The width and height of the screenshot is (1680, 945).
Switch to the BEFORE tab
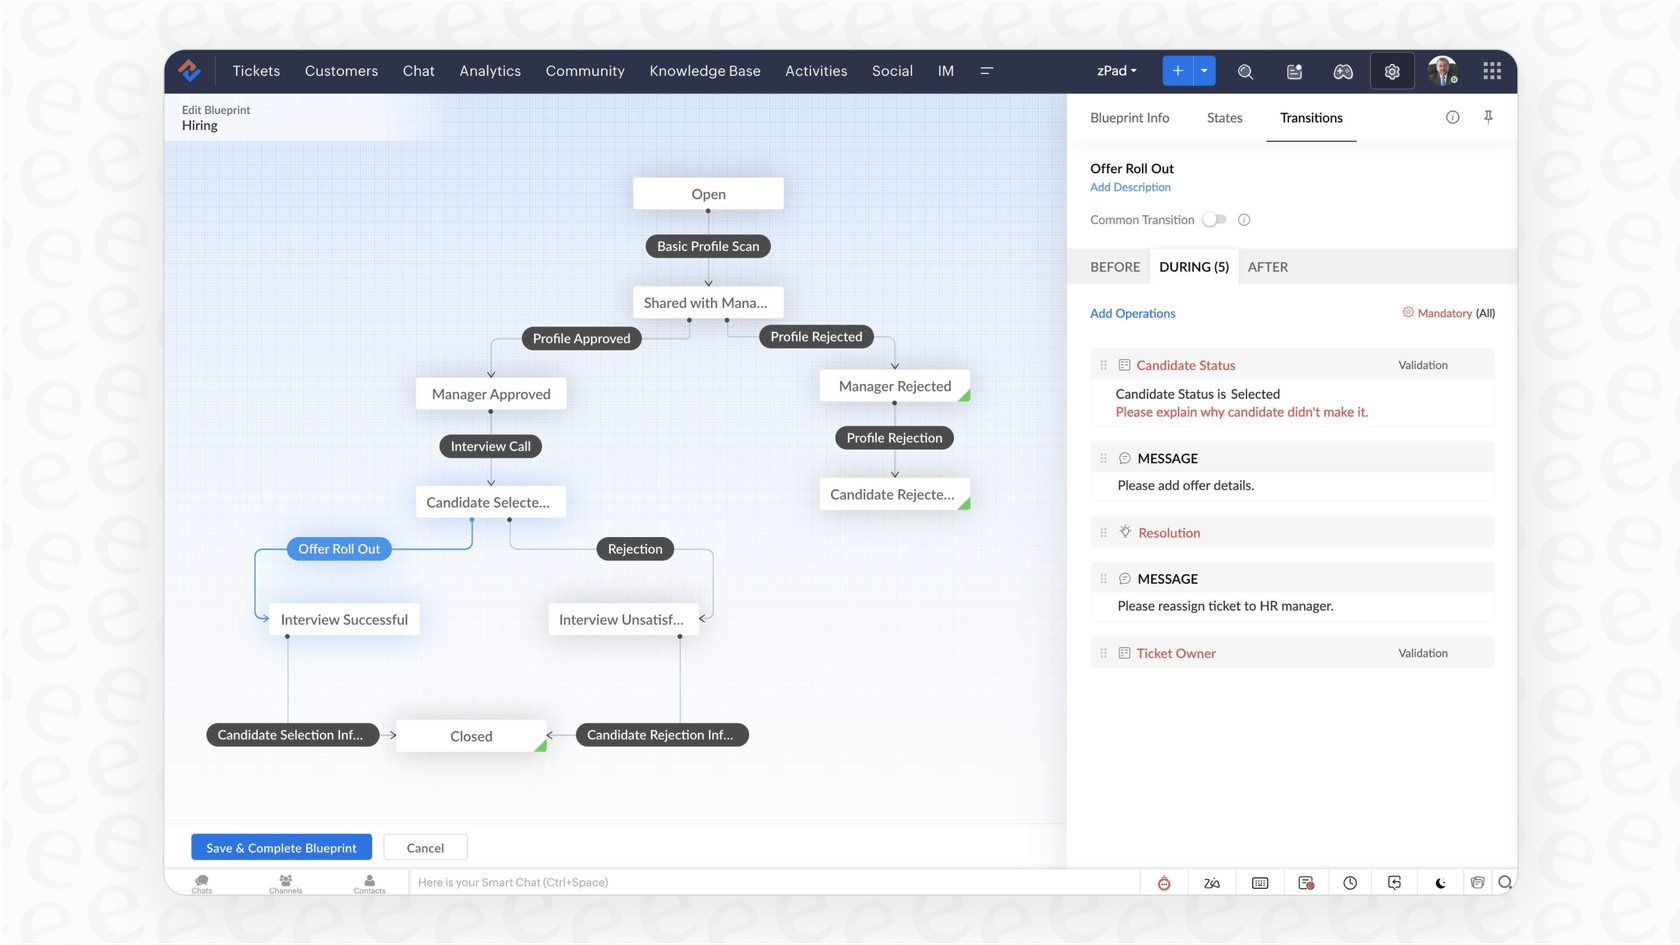[x=1115, y=266]
